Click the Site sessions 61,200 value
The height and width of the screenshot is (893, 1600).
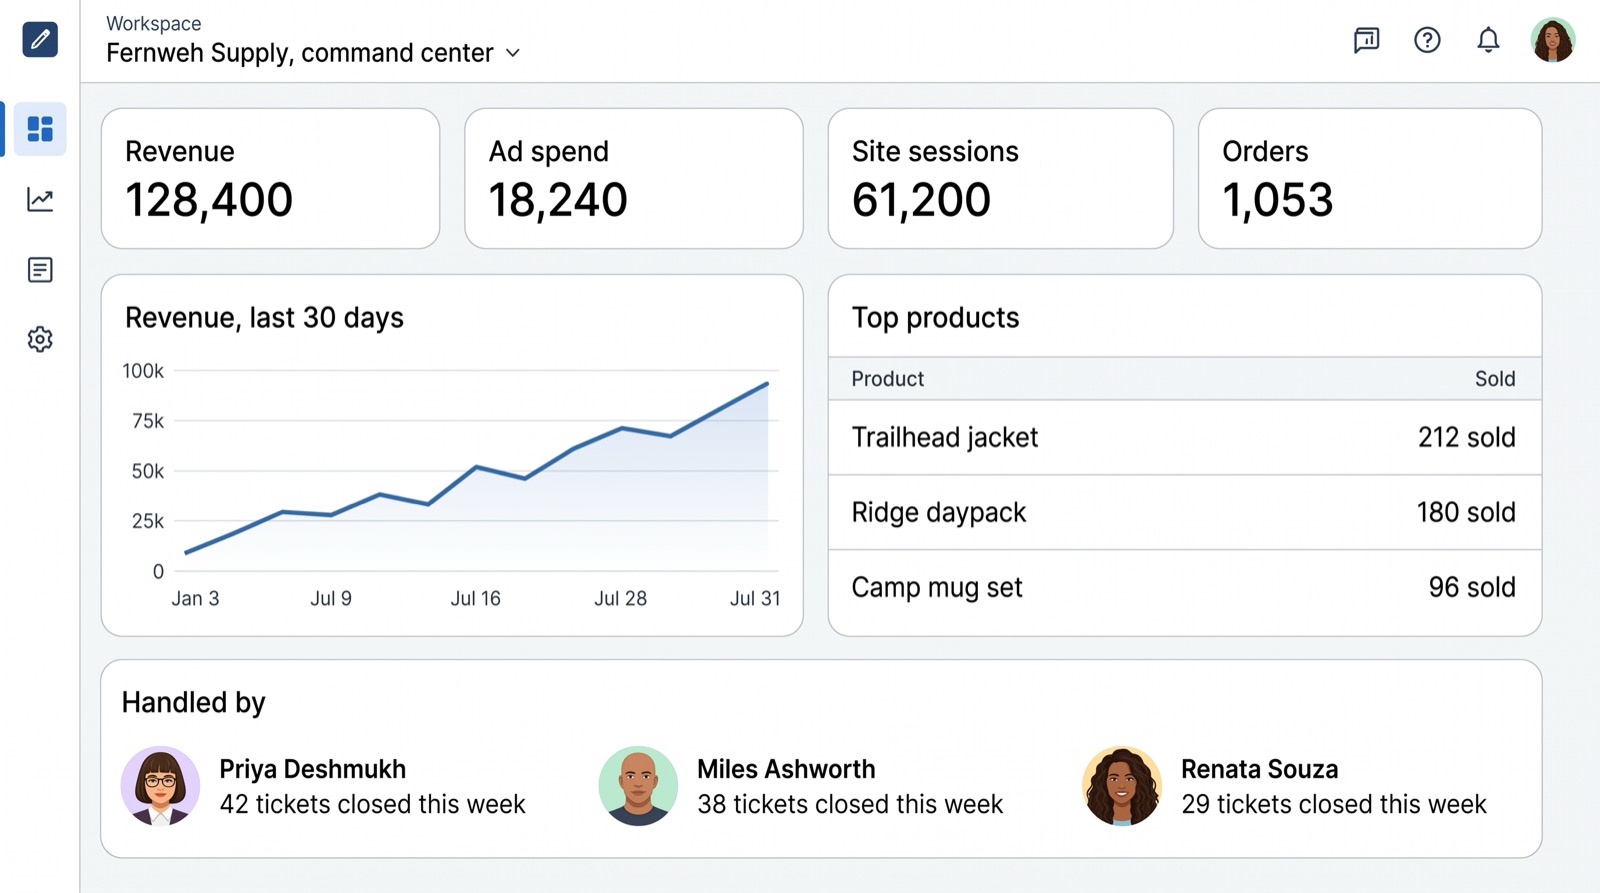tap(921, 200)
